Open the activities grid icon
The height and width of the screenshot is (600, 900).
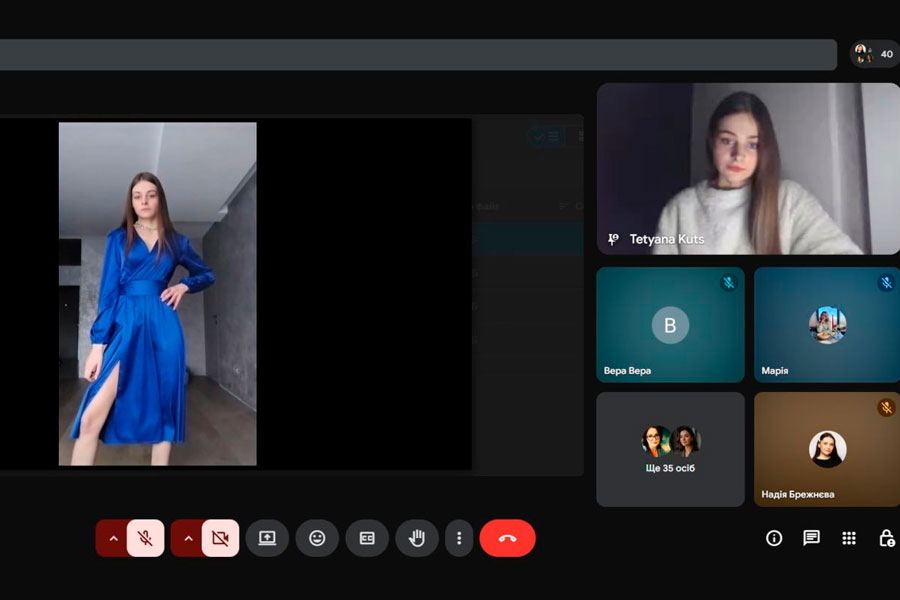[849, 538]
